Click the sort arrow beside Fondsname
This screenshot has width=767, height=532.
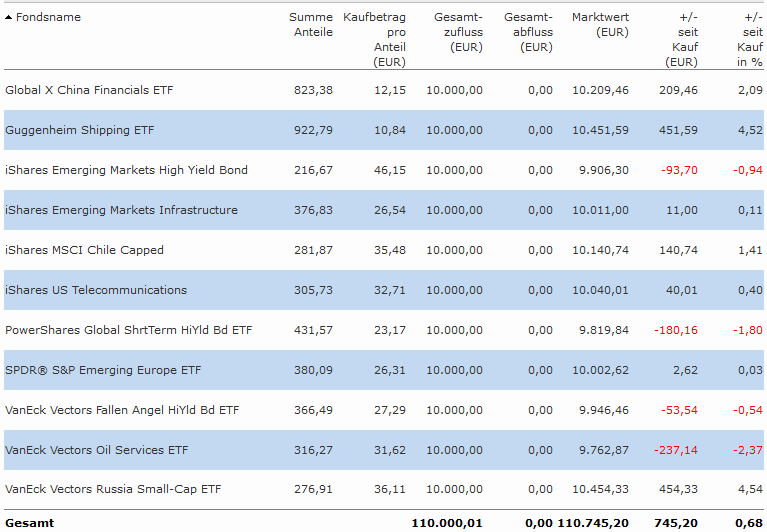point(9,18)
